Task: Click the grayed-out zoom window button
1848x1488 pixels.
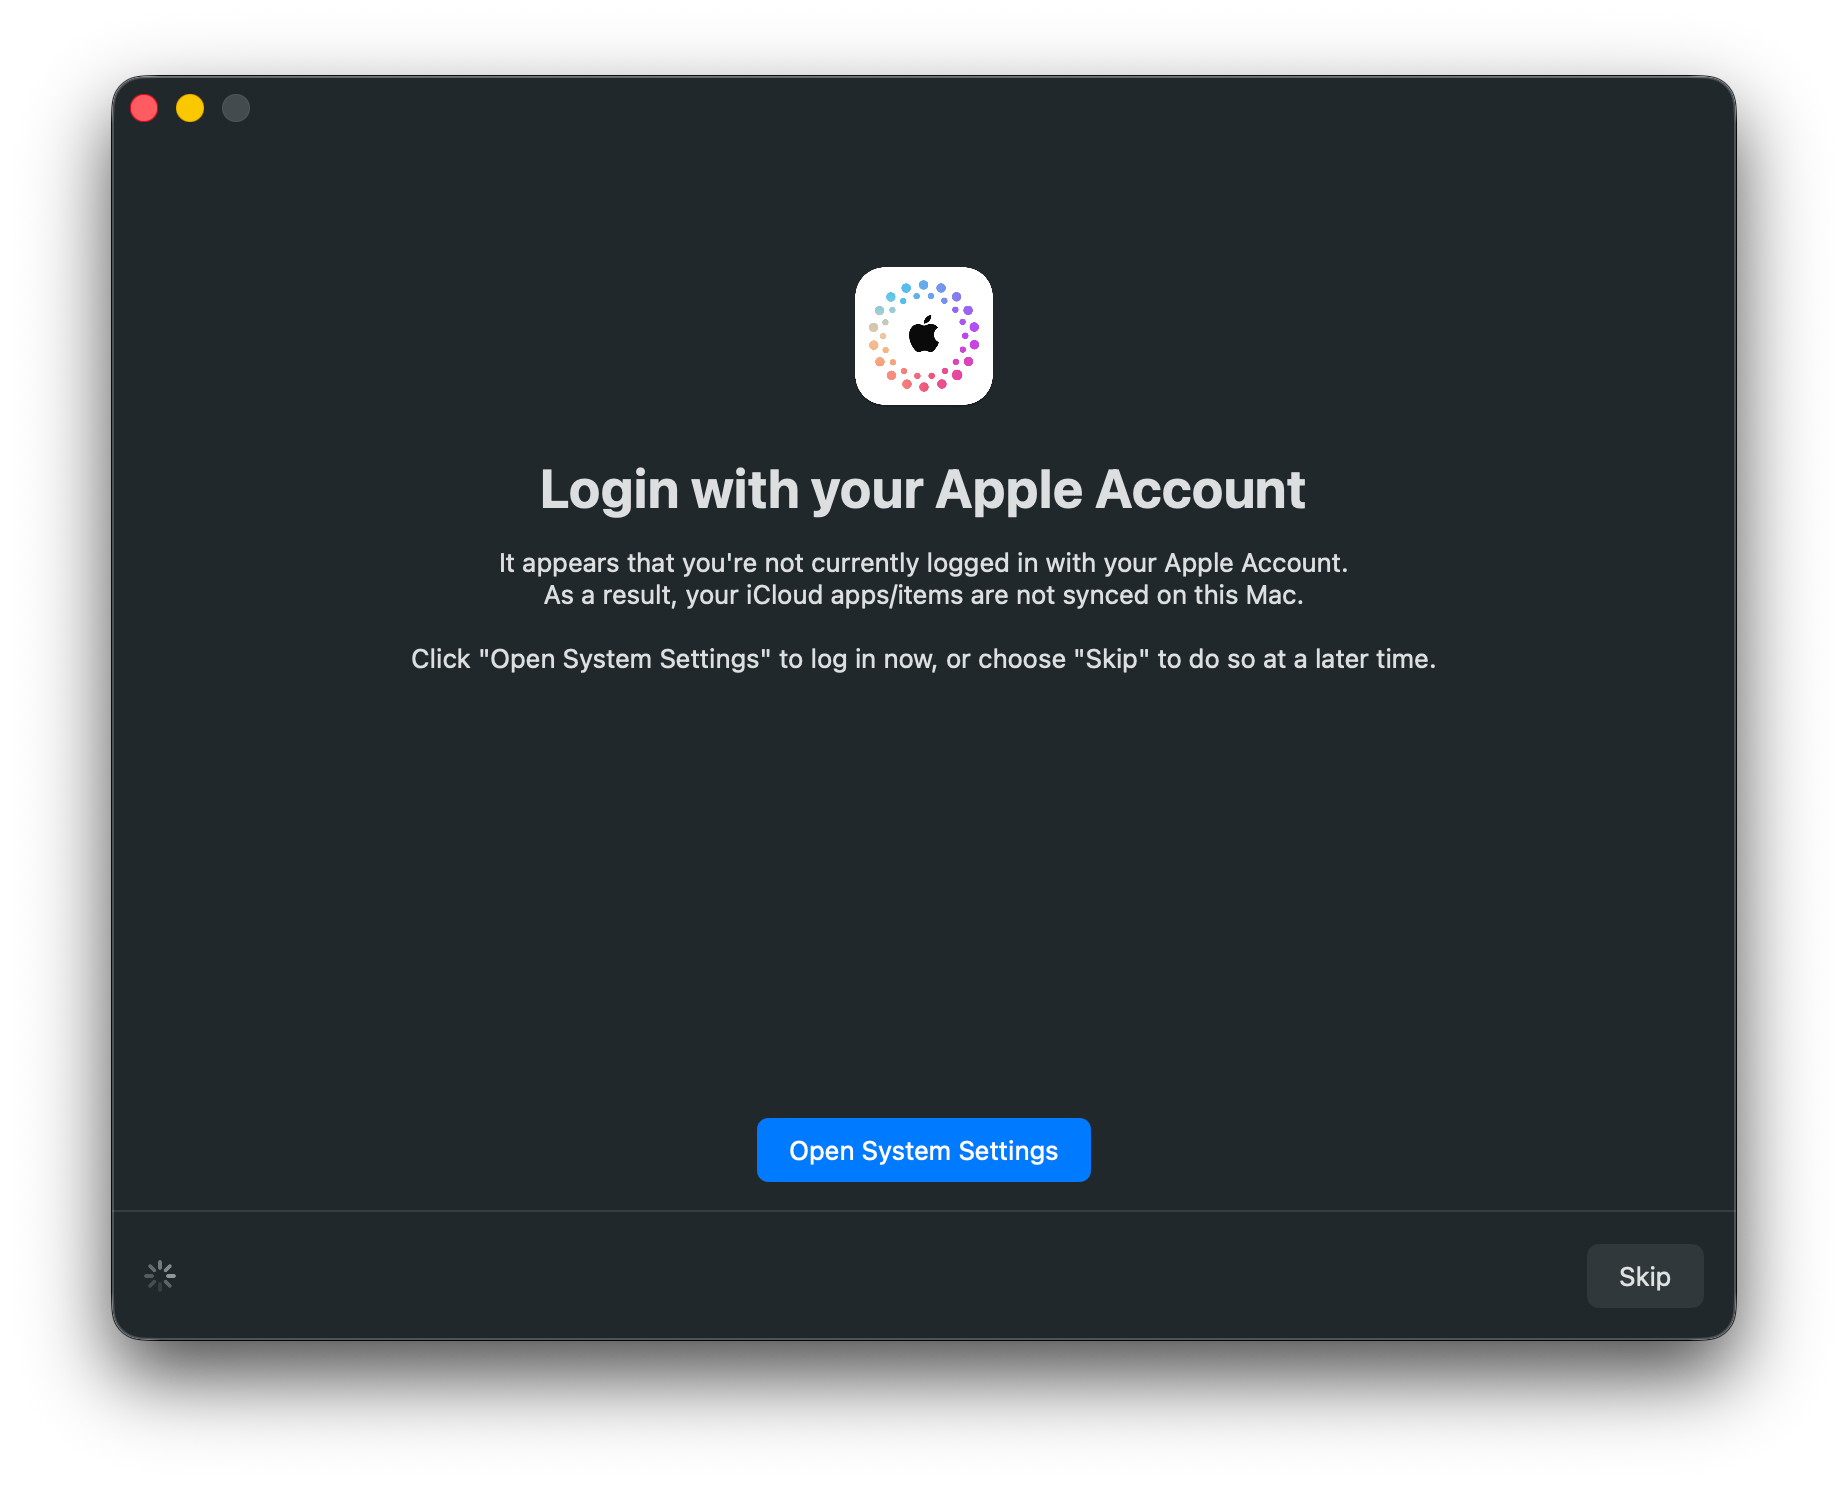Action: coord(236,108)
